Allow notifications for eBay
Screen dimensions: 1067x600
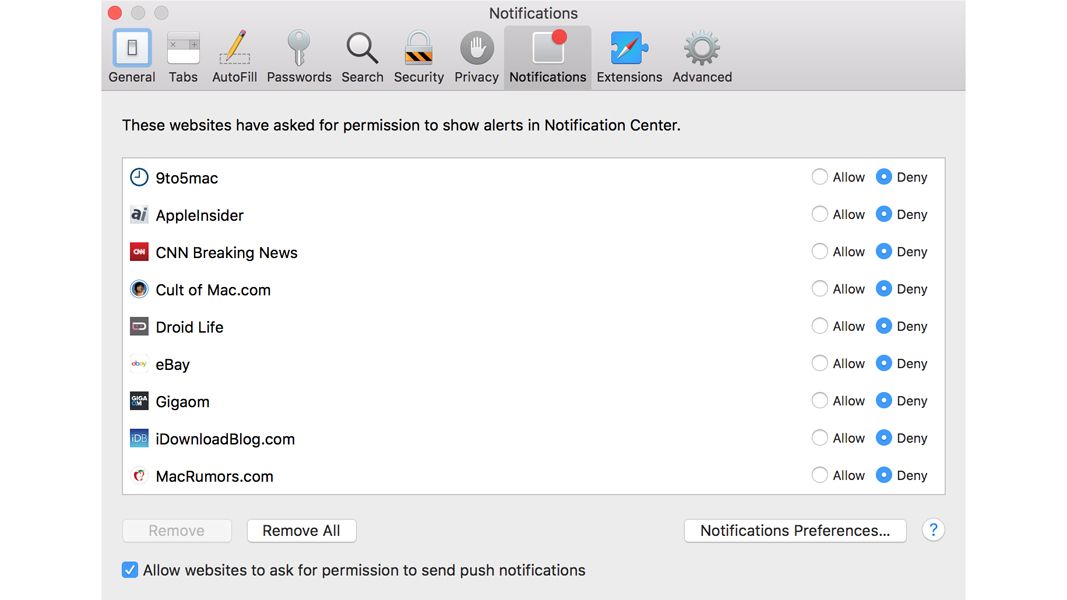click(x=821, y=363)
